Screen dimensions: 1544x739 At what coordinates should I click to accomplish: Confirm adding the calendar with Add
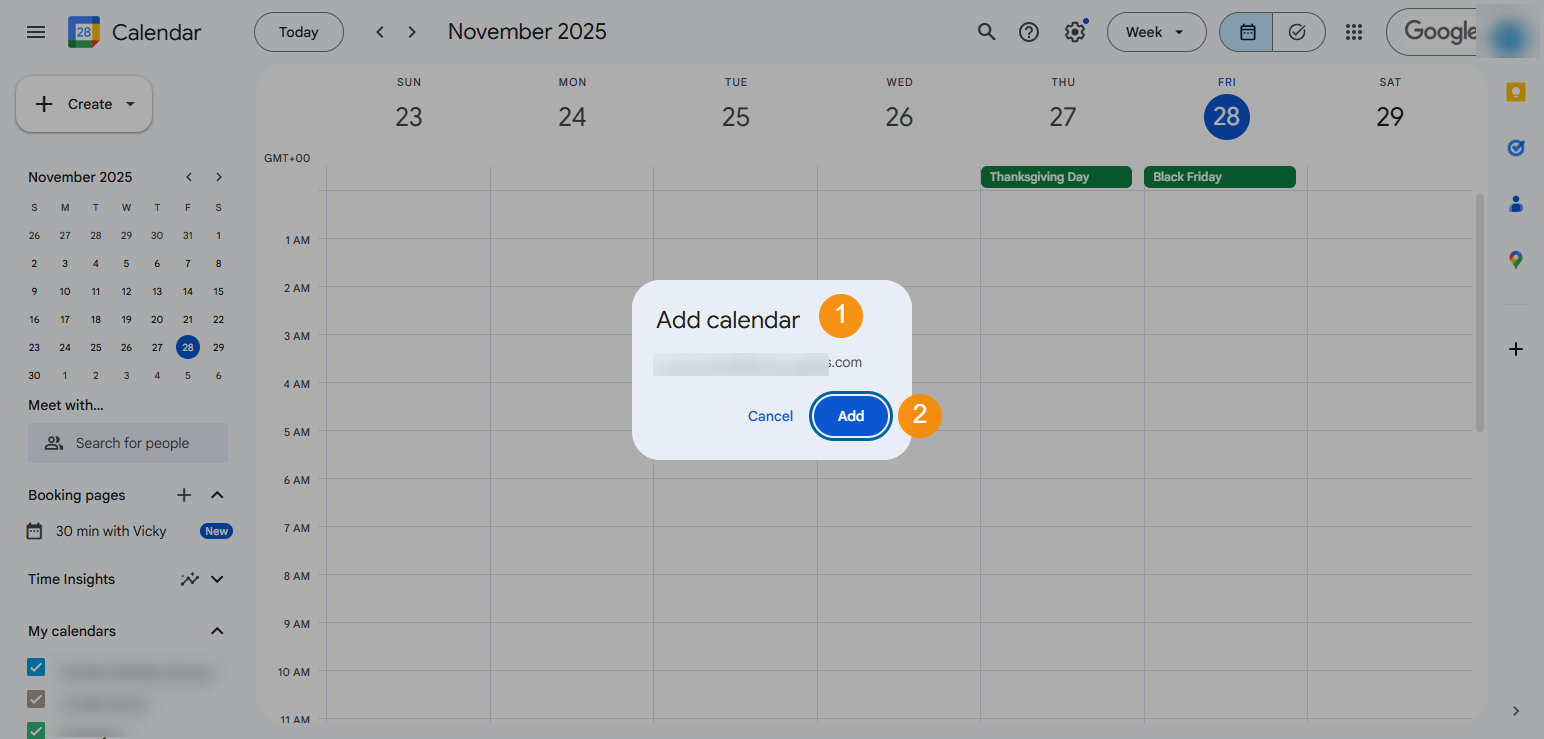(x=850, y=416)
